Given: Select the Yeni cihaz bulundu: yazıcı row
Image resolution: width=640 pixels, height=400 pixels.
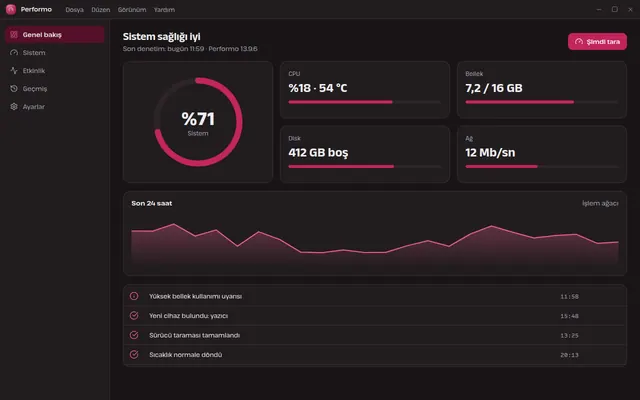Looking at the screenshot, I should 375,316.
